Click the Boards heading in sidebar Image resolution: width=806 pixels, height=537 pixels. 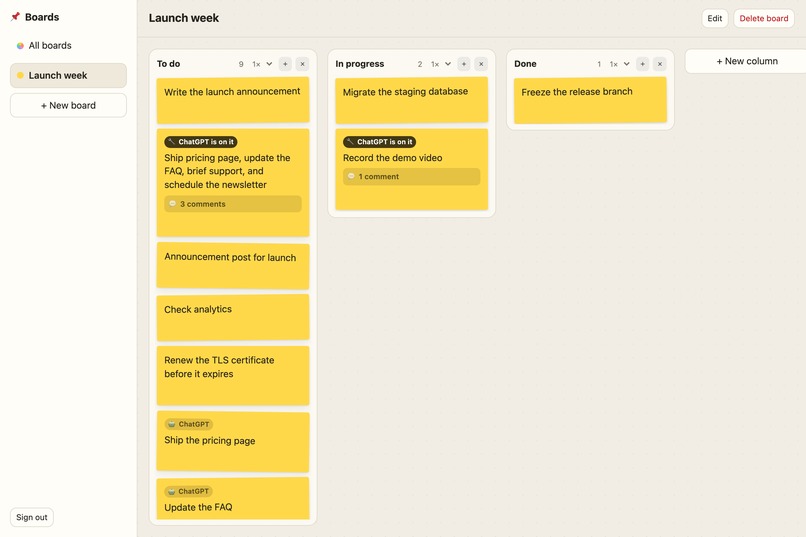[42, 17]
